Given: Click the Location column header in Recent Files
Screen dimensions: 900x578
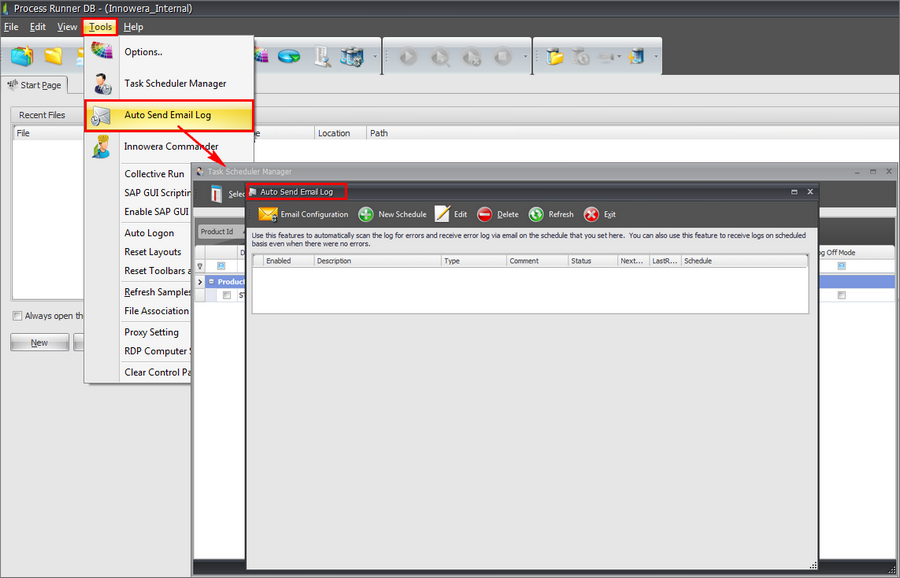Looking at the screenshot, I should tap(340, 133).
